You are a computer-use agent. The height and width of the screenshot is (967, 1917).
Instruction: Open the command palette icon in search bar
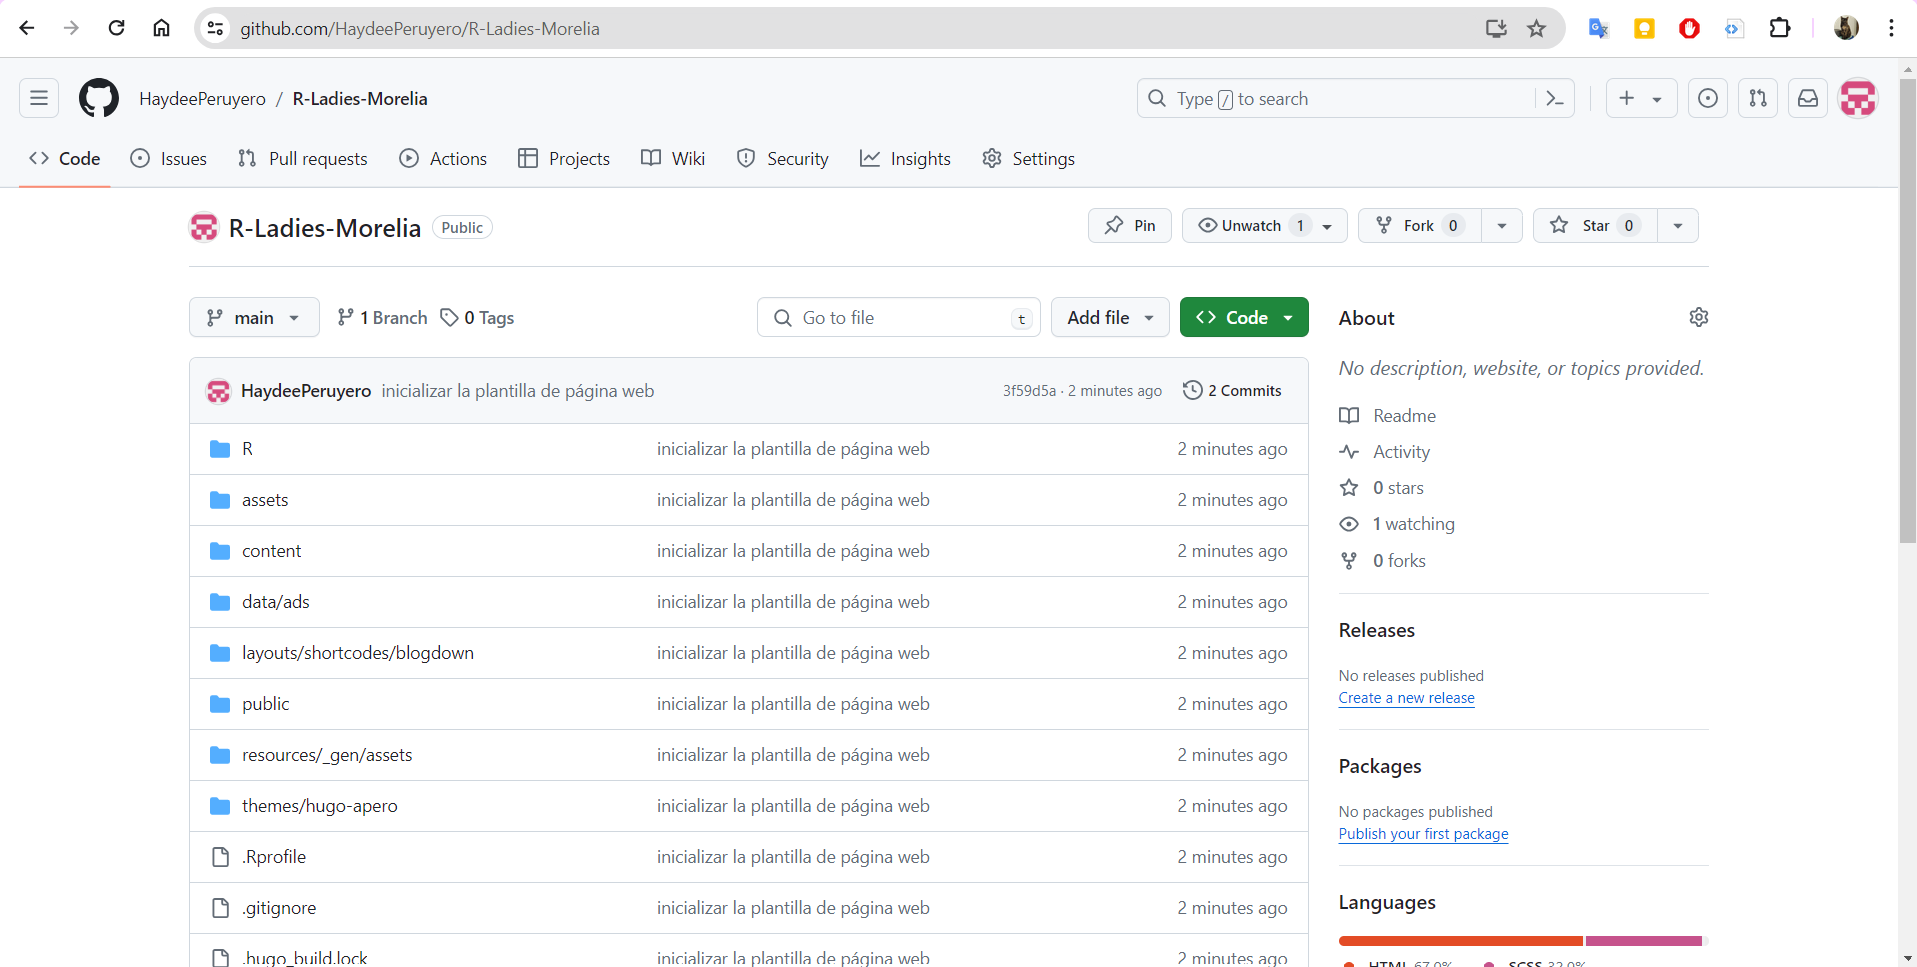point(1555,98)
